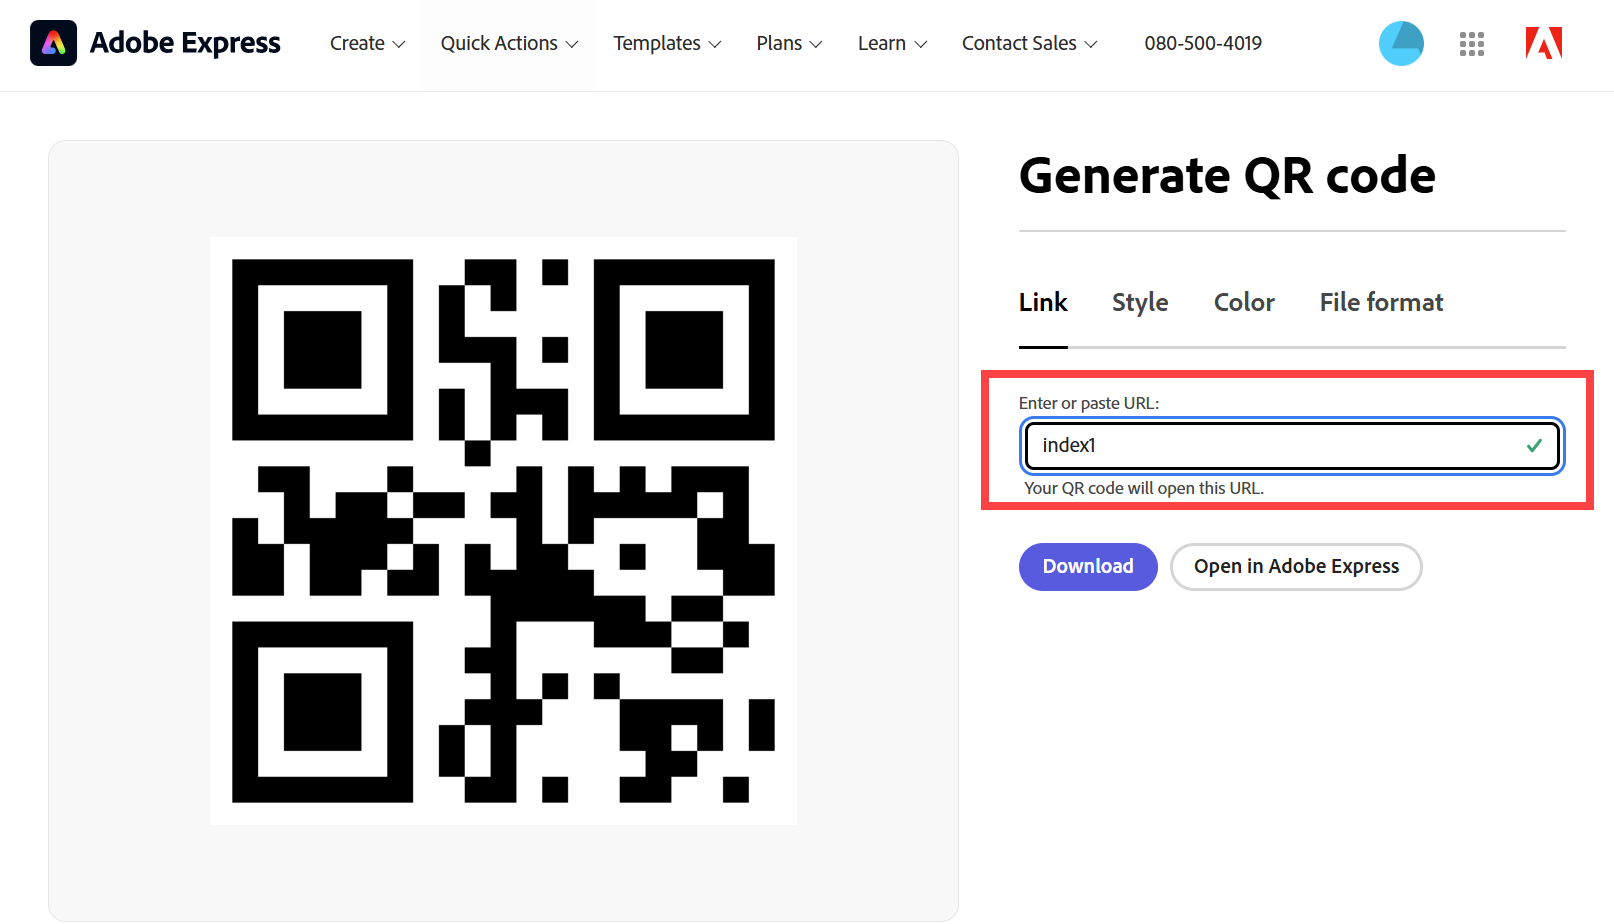The height and width of the screenshot is (924, 1614).
Task: Click the 'Enter or paste URL:' label
Action: [1089, 403]
